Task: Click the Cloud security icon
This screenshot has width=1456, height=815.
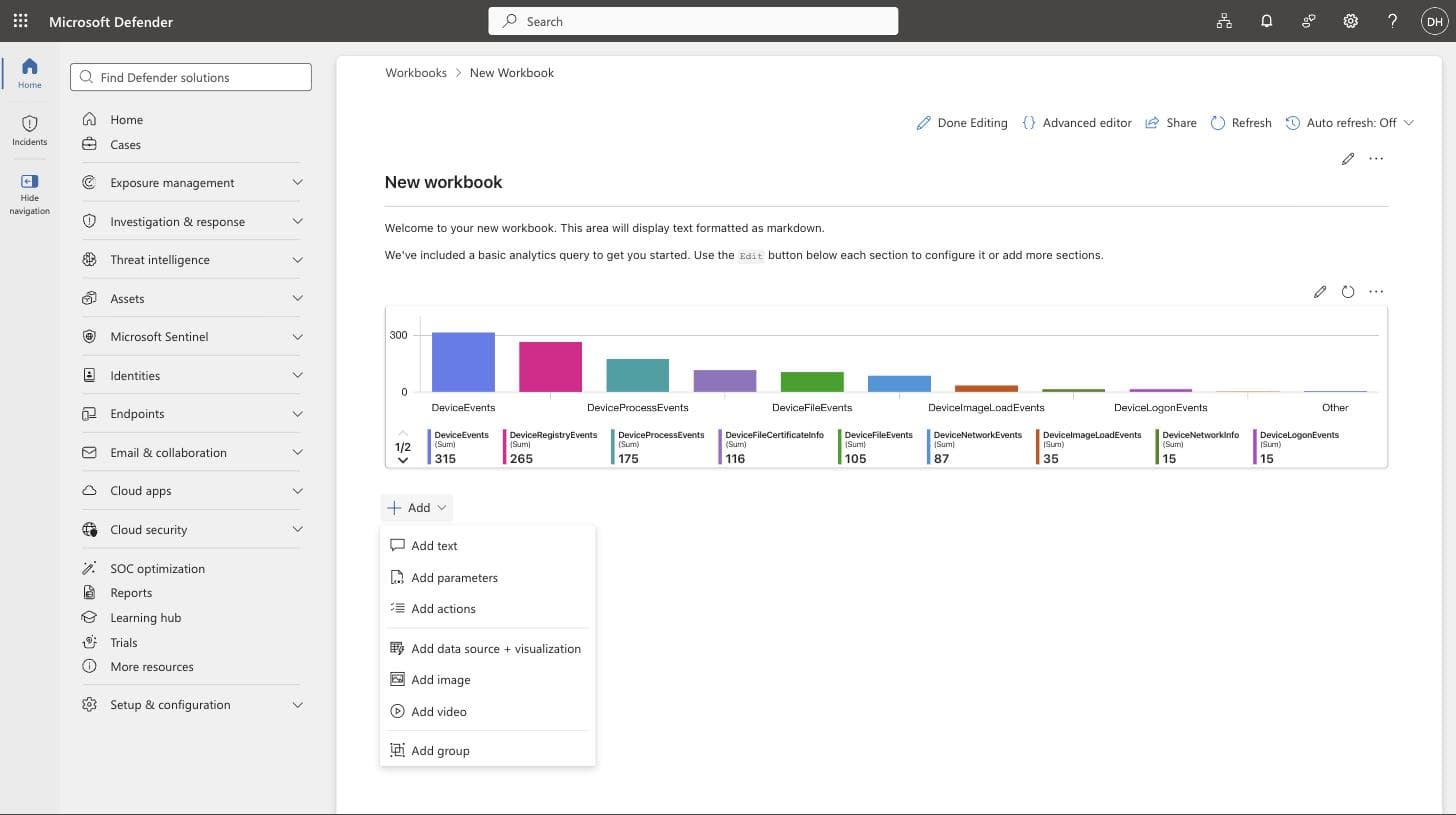Action: (89, 529)
